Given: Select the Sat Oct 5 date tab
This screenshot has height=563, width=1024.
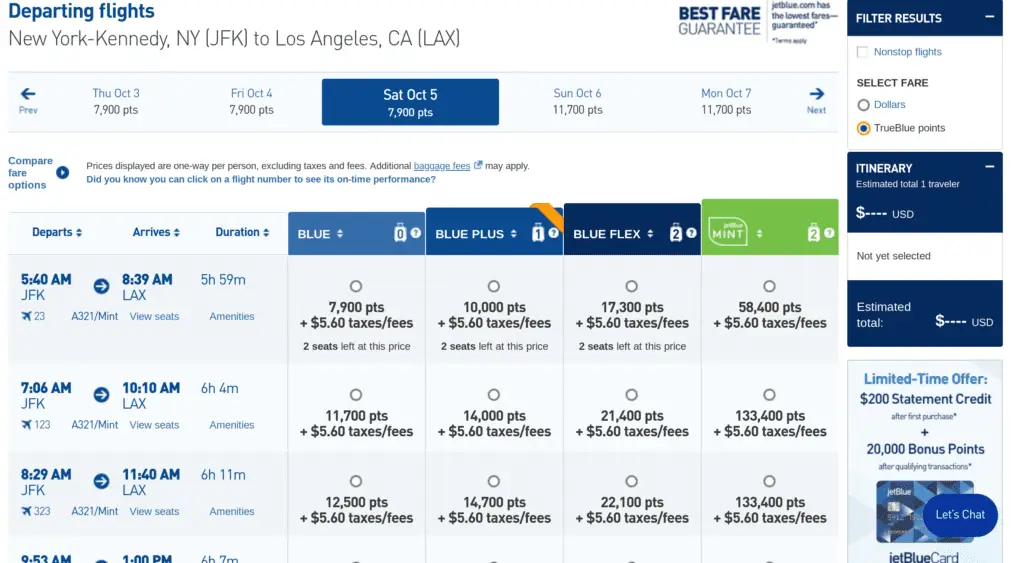Looking at the screenshot, I should (x=410, y=102).
